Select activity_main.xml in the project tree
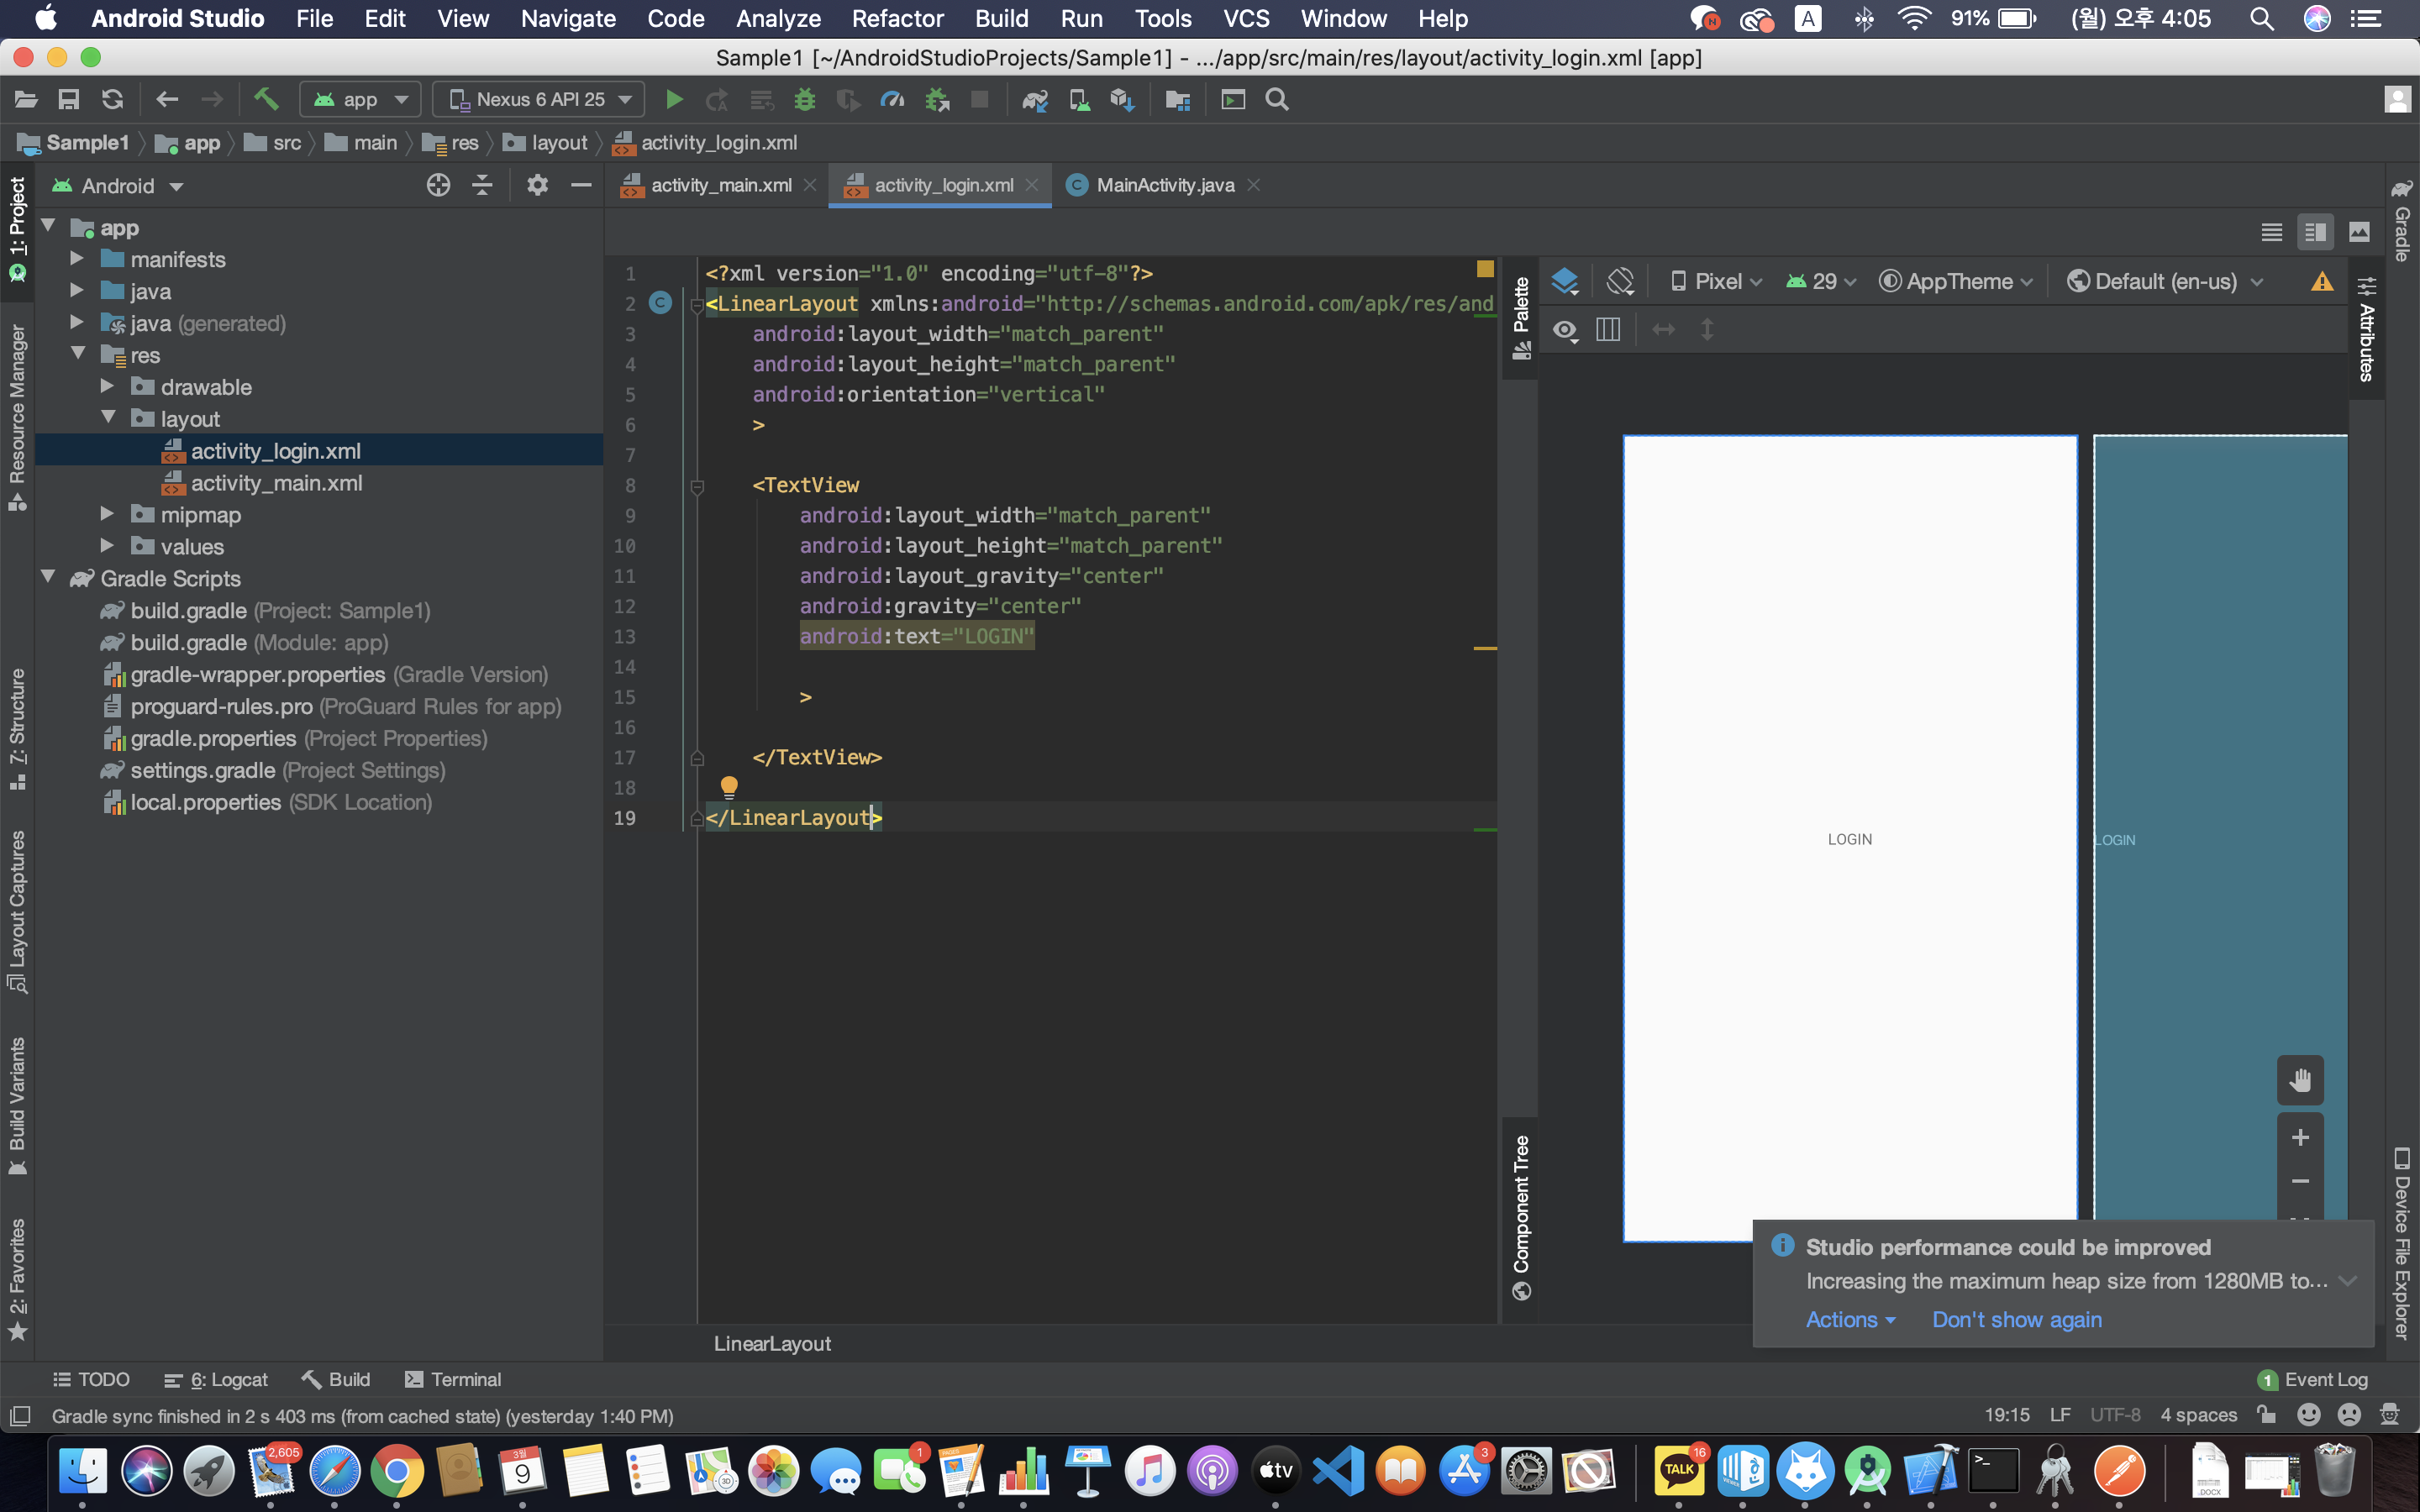Screen dimensions: 2420x1512 tap(276, 483)
